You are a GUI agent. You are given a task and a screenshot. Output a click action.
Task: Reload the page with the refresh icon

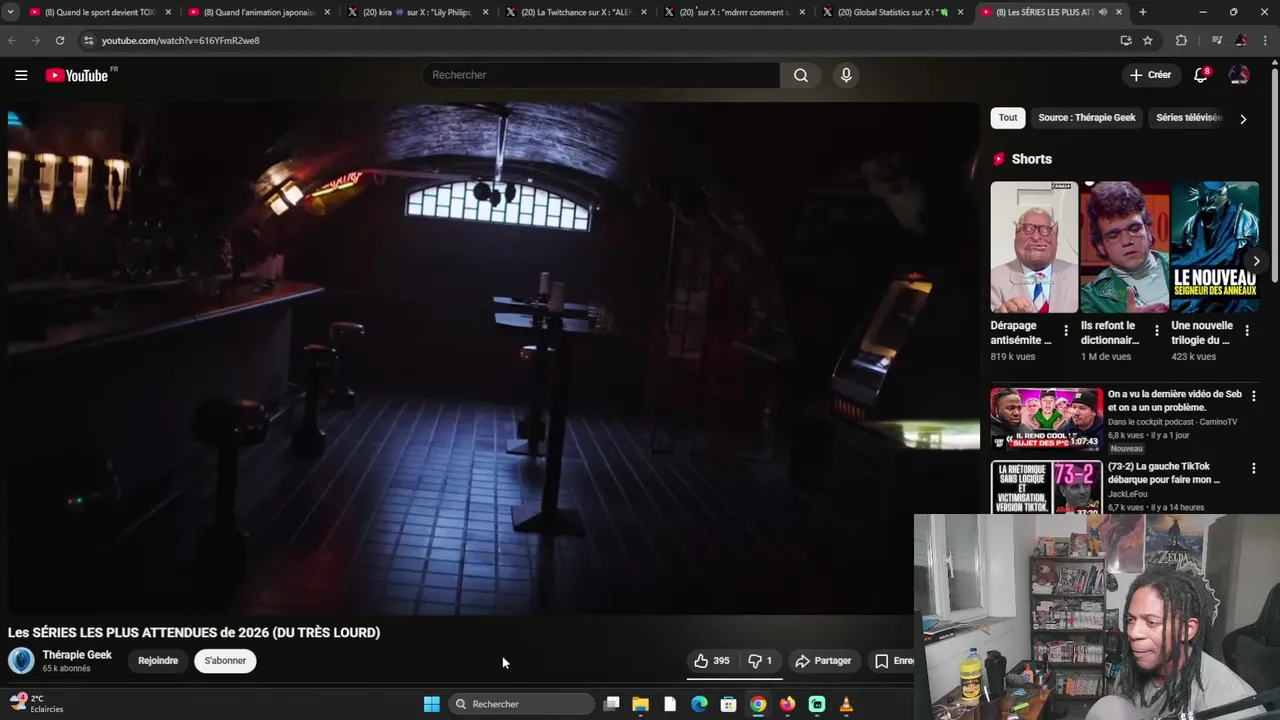[60, 40]
